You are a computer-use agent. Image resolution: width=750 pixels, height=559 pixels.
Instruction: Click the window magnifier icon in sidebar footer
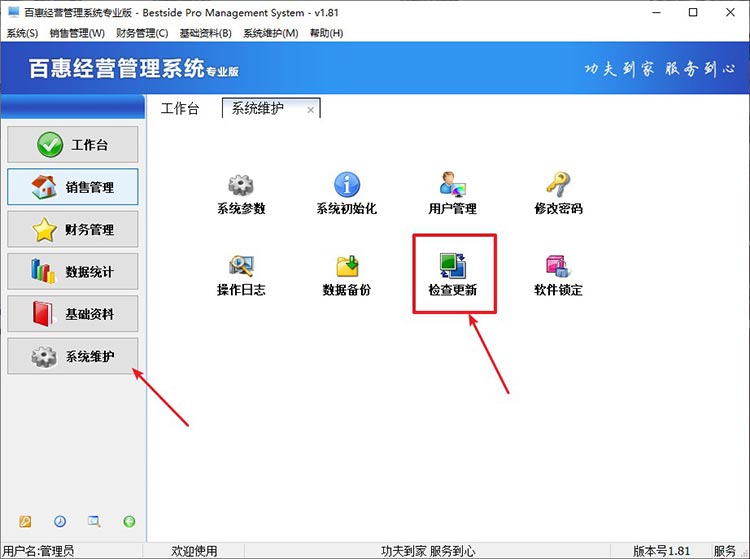click(94, 521)
